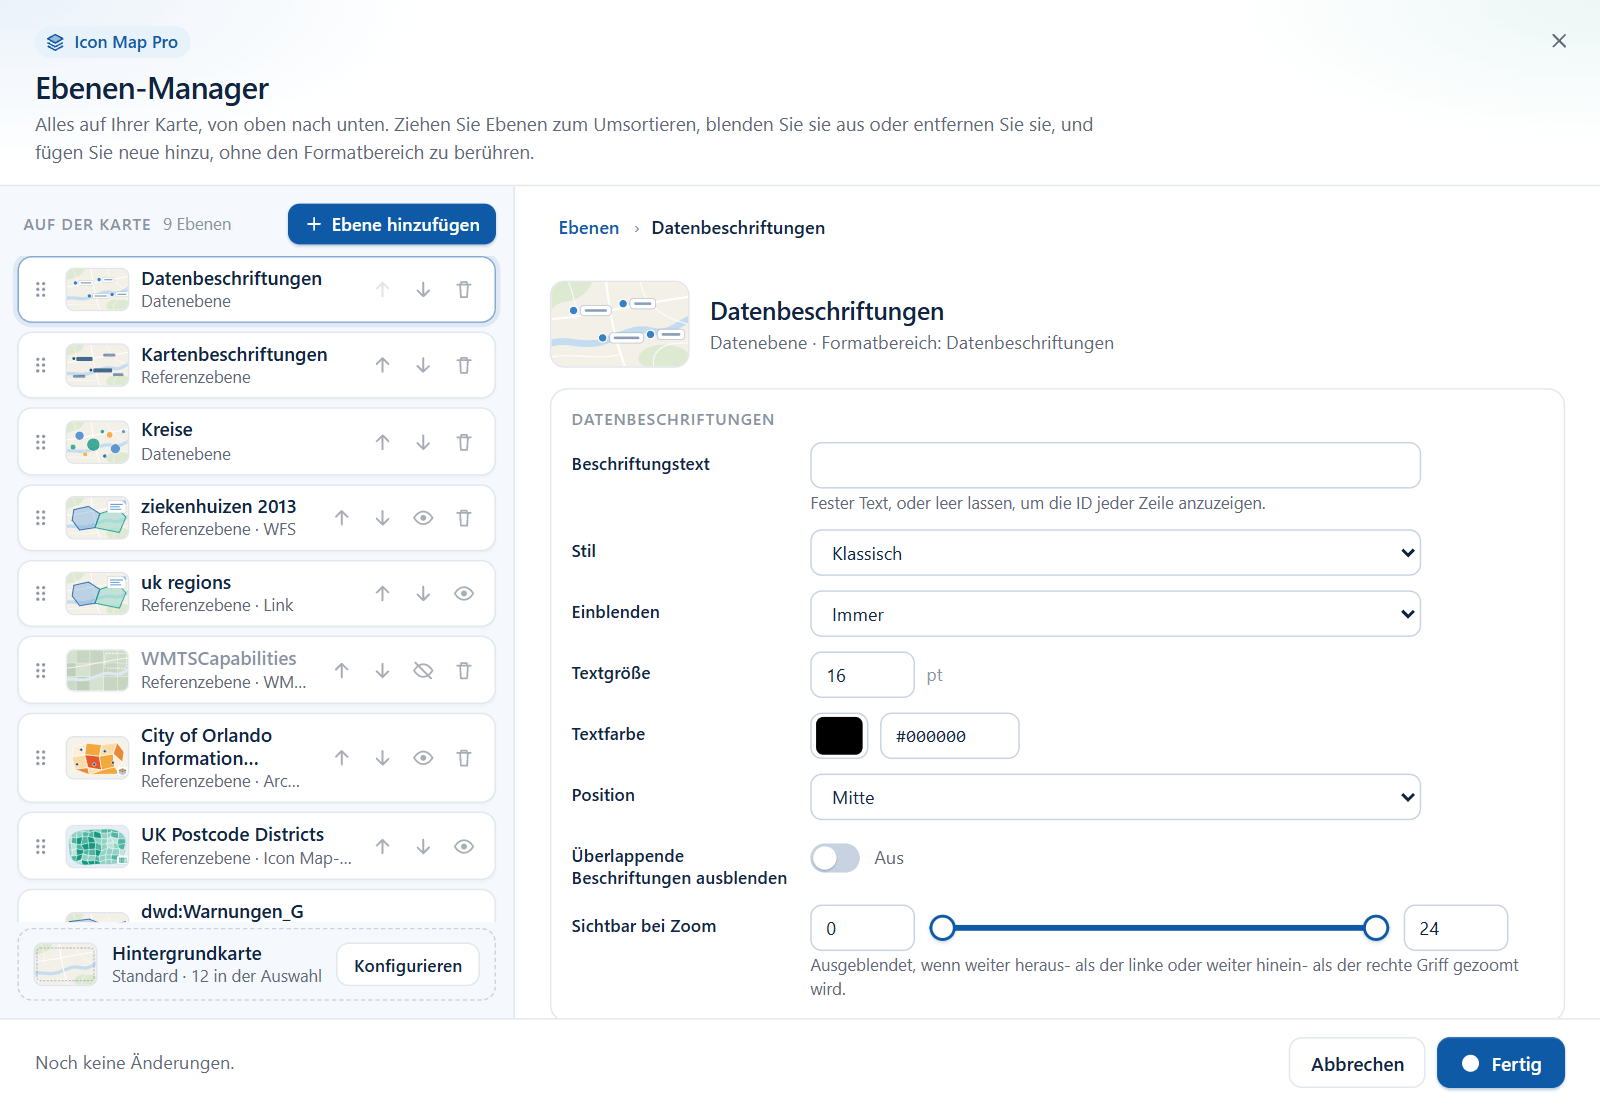Move City of Orlando layer up

(342, 758)
